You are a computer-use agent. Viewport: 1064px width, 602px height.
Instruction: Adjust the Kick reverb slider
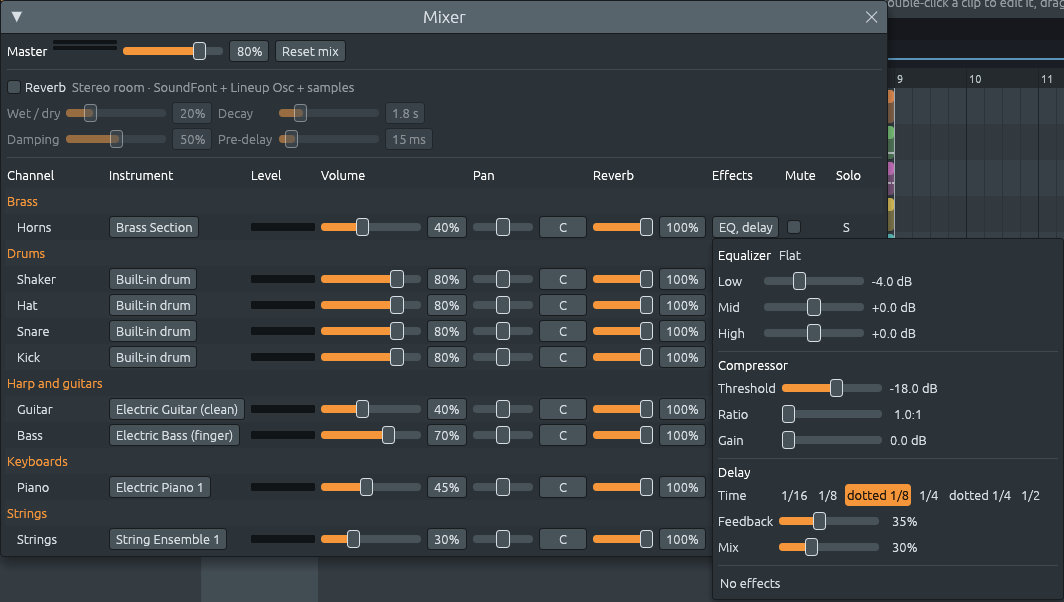pos(623,358)
